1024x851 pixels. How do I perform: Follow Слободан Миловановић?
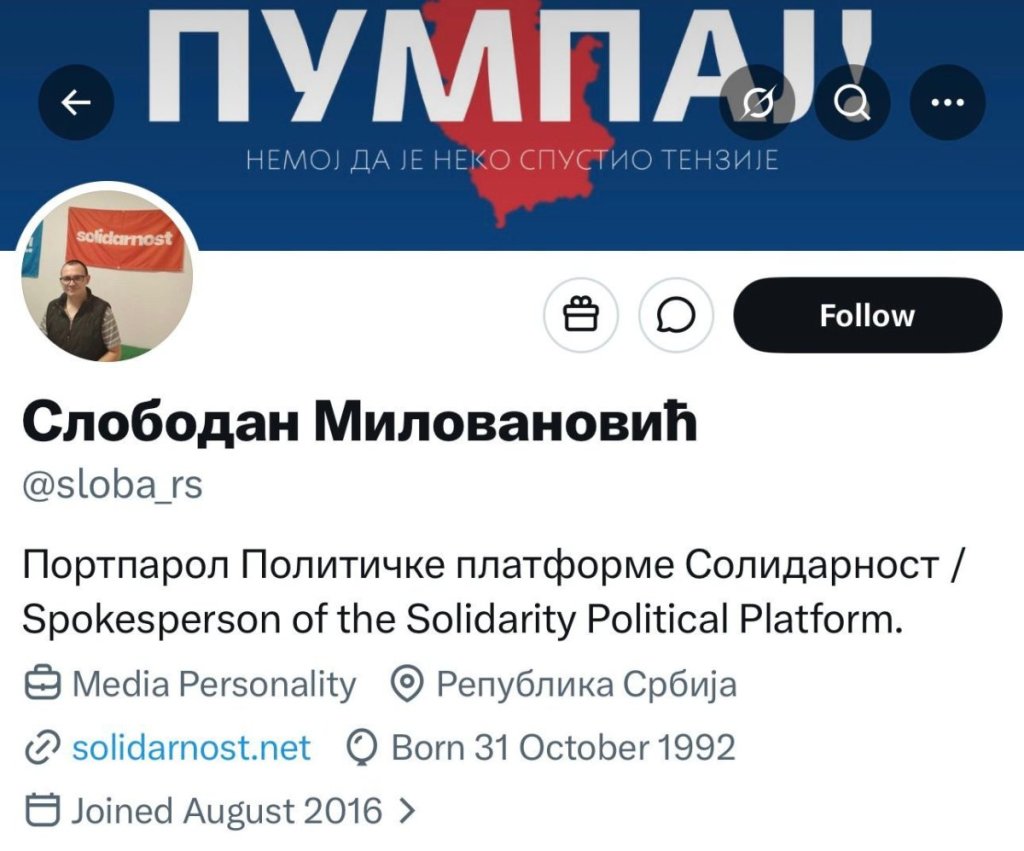pyautogui.click(x=867, y=316)
